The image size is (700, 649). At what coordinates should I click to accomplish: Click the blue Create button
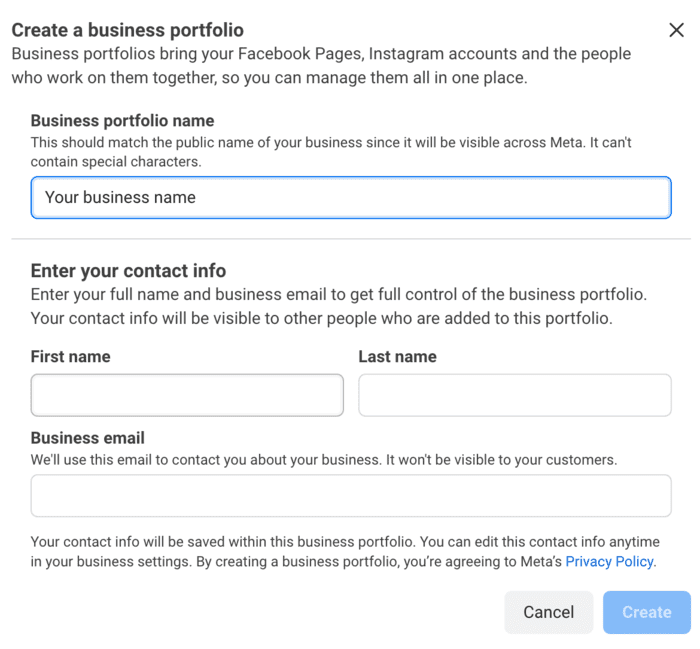pyautogui.click(x=646, y=612)
